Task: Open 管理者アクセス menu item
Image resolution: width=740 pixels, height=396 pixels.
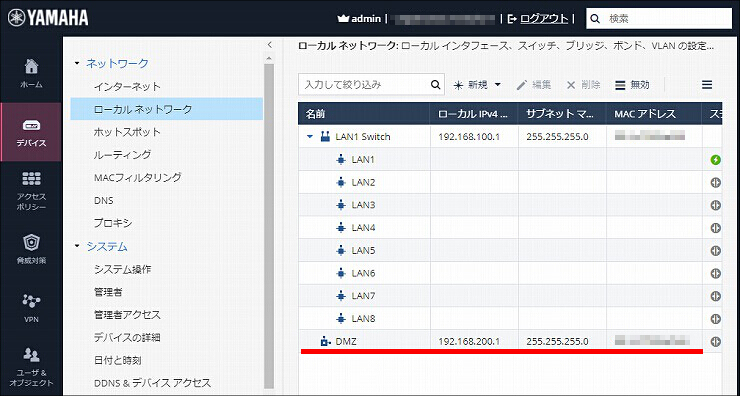Action: point(127,314)
